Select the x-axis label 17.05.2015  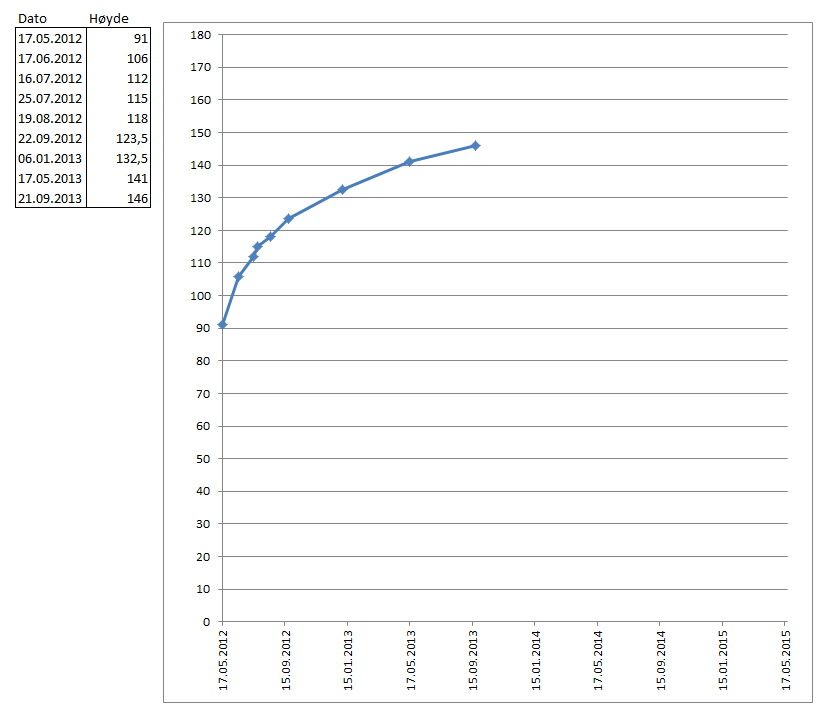click(x=786, y=660)
